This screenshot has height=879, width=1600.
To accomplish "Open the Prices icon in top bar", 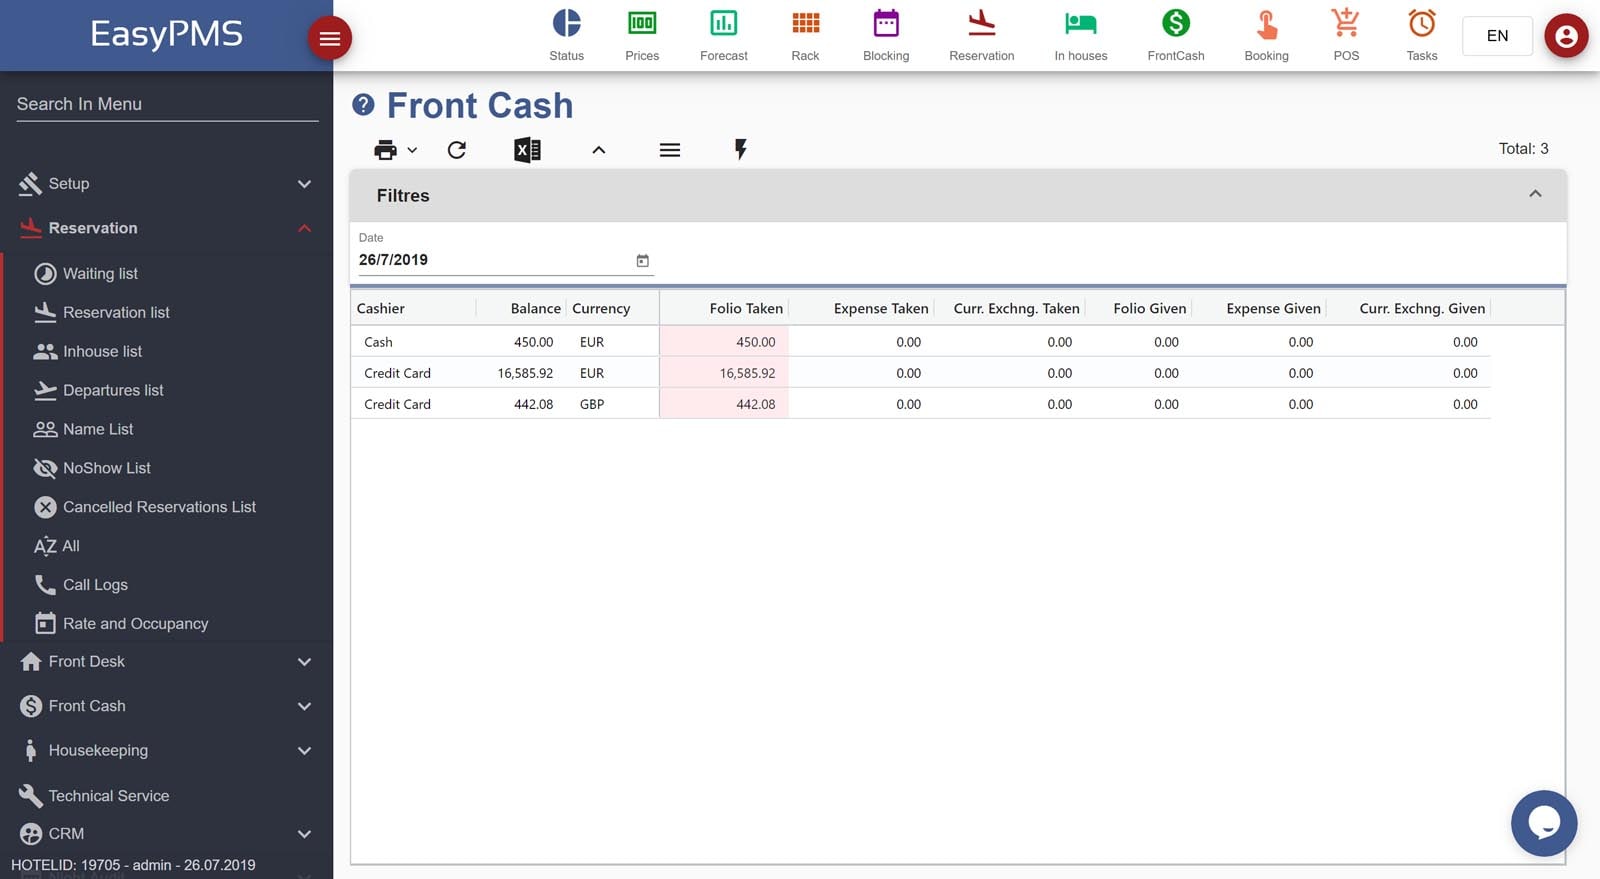I will (x=642, y=23).
